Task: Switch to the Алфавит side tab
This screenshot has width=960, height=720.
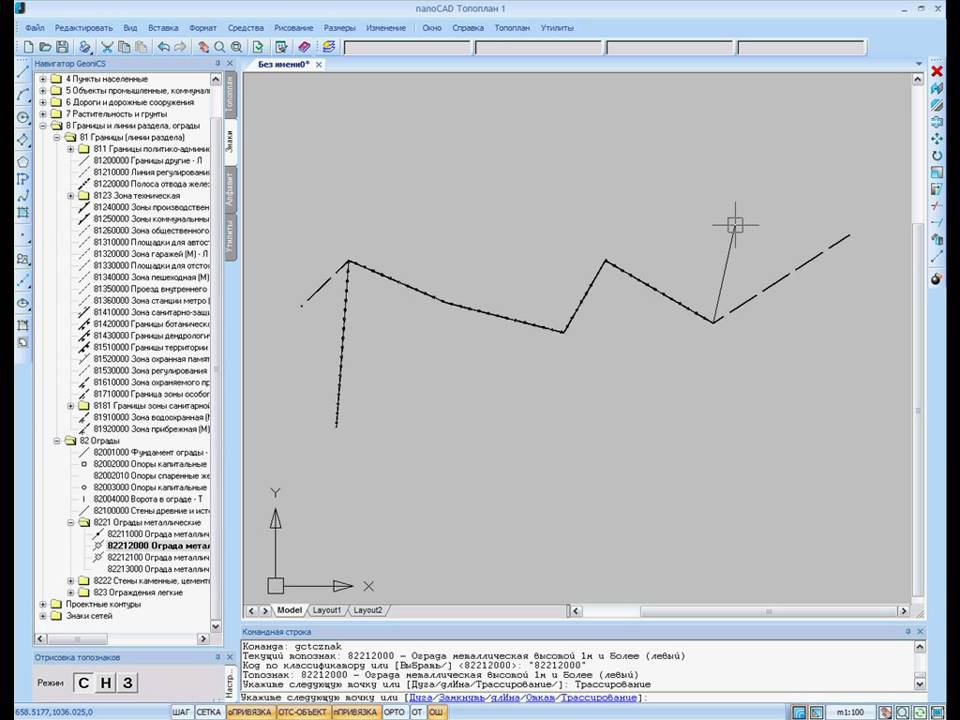Action: (230, 189)
